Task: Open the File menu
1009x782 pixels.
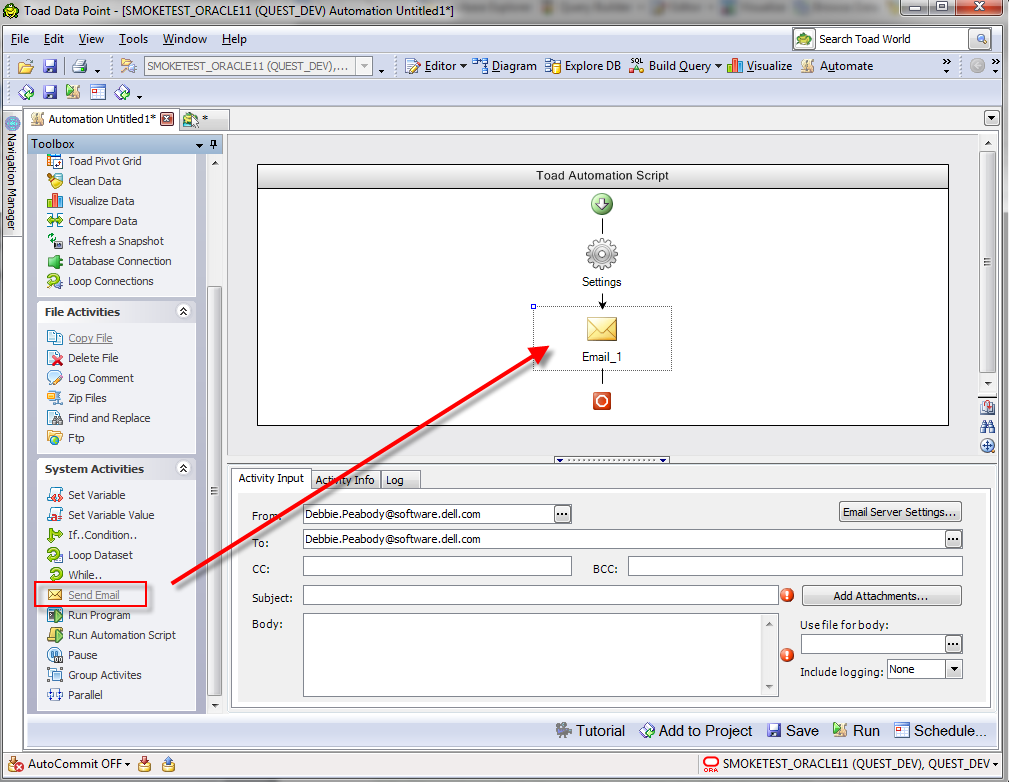Action: (x=20, y=39)
